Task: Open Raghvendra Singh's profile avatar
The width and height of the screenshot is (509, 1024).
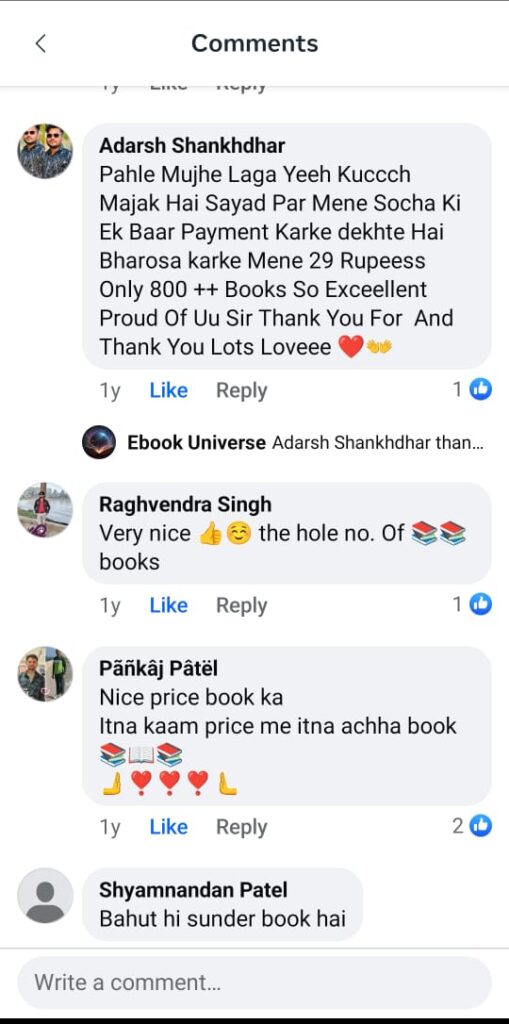Action: pyautogui.click(x=45, y=510)
